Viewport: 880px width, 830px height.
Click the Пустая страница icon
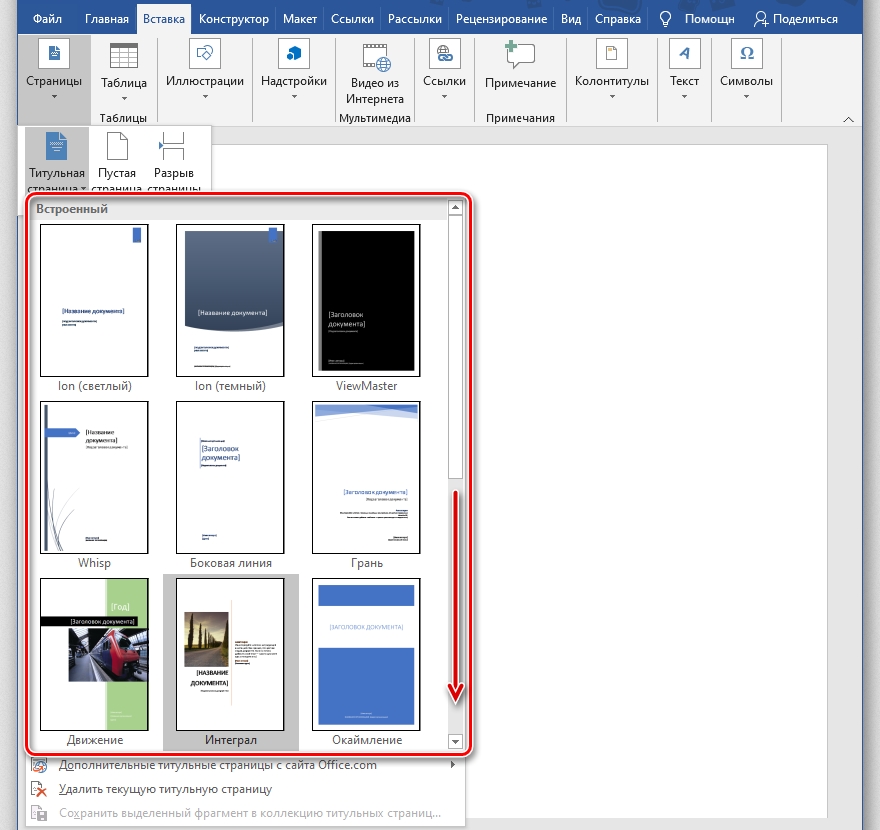[x=117, y=148]
